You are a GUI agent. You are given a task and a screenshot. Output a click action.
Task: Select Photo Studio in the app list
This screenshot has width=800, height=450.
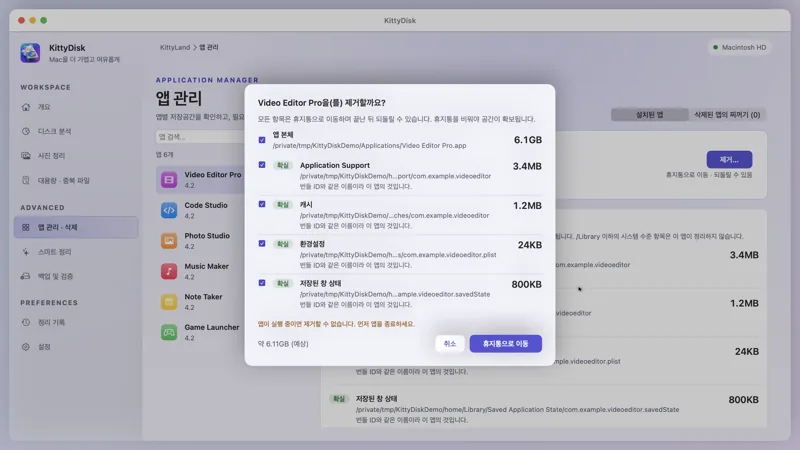(201, 241)
